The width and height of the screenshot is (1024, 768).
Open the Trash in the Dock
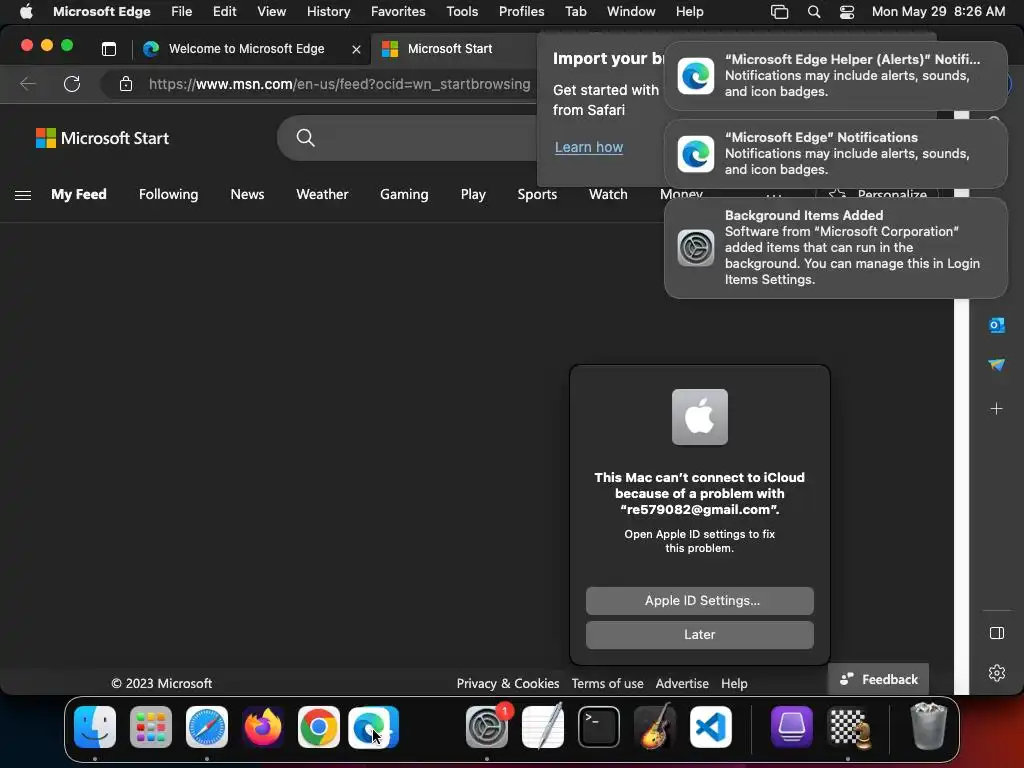coord(929,726)
